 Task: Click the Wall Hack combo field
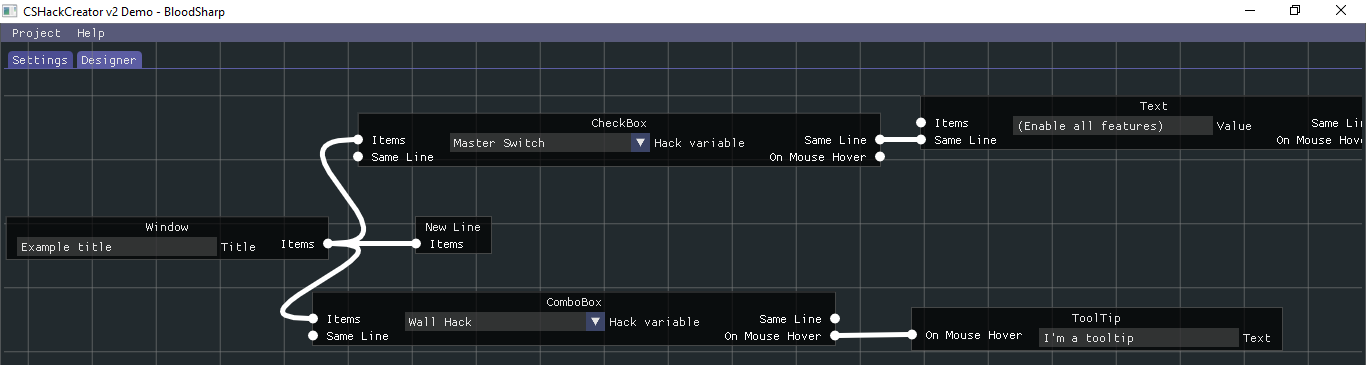point(505,322)
